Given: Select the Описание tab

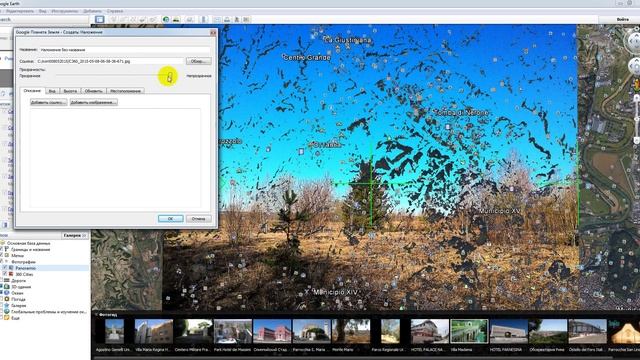Looking at the screenshot, I should tap(32, 91).
